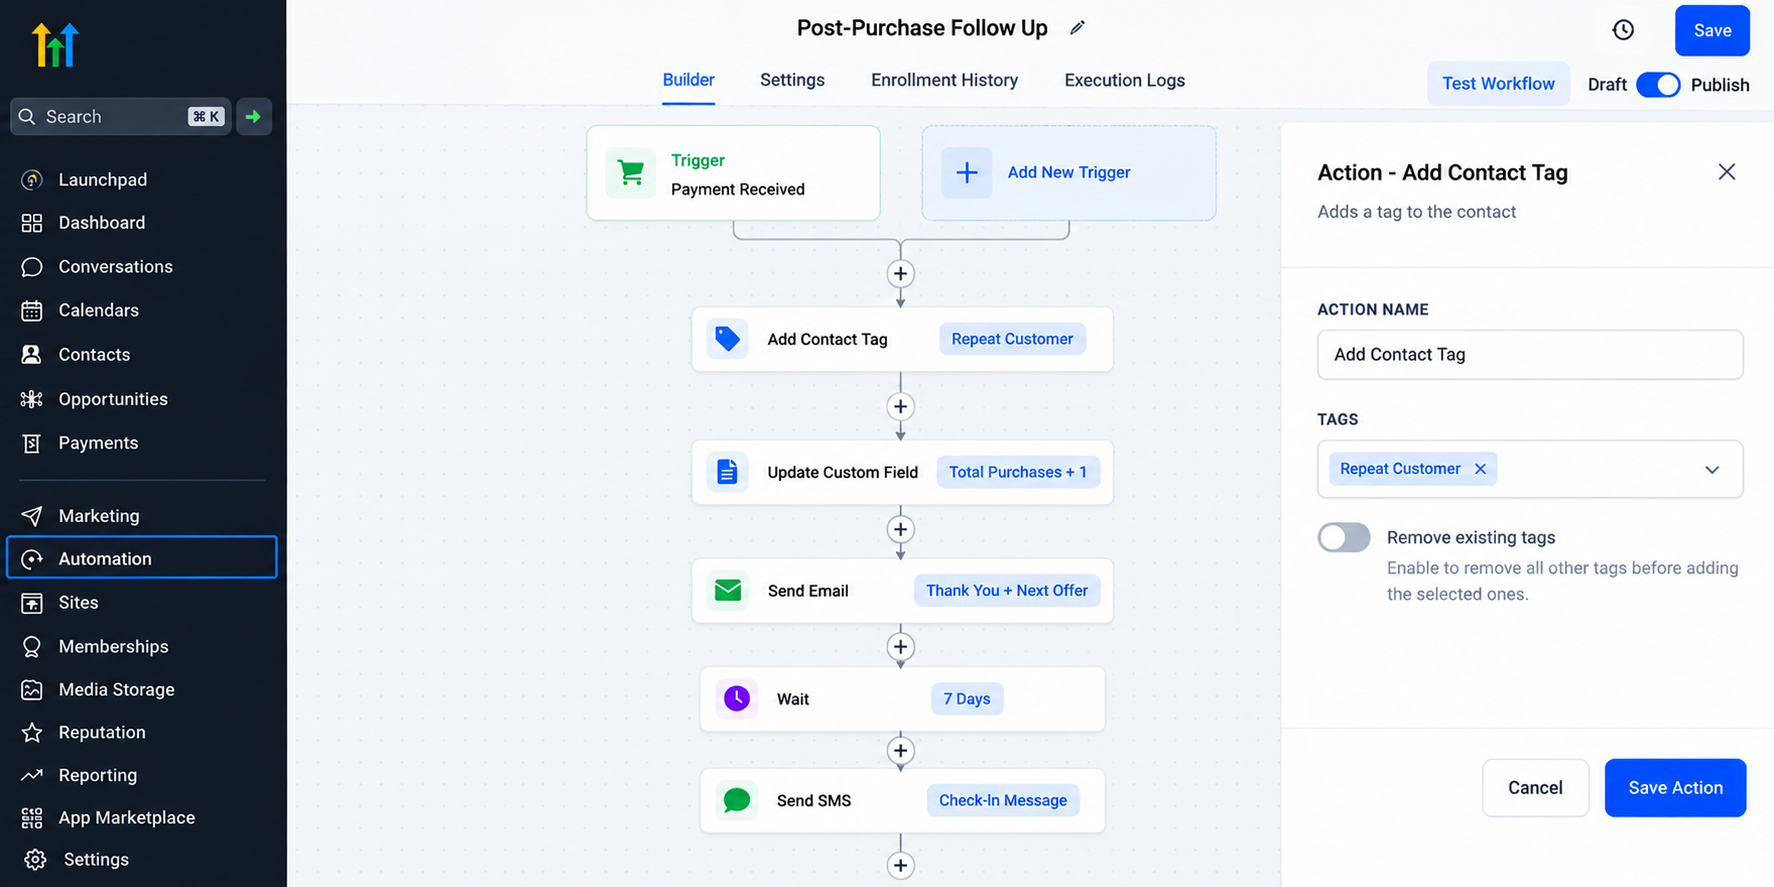1774x887 pixels.
Task: Add a step after Send Email
Action: pos(901,647)
